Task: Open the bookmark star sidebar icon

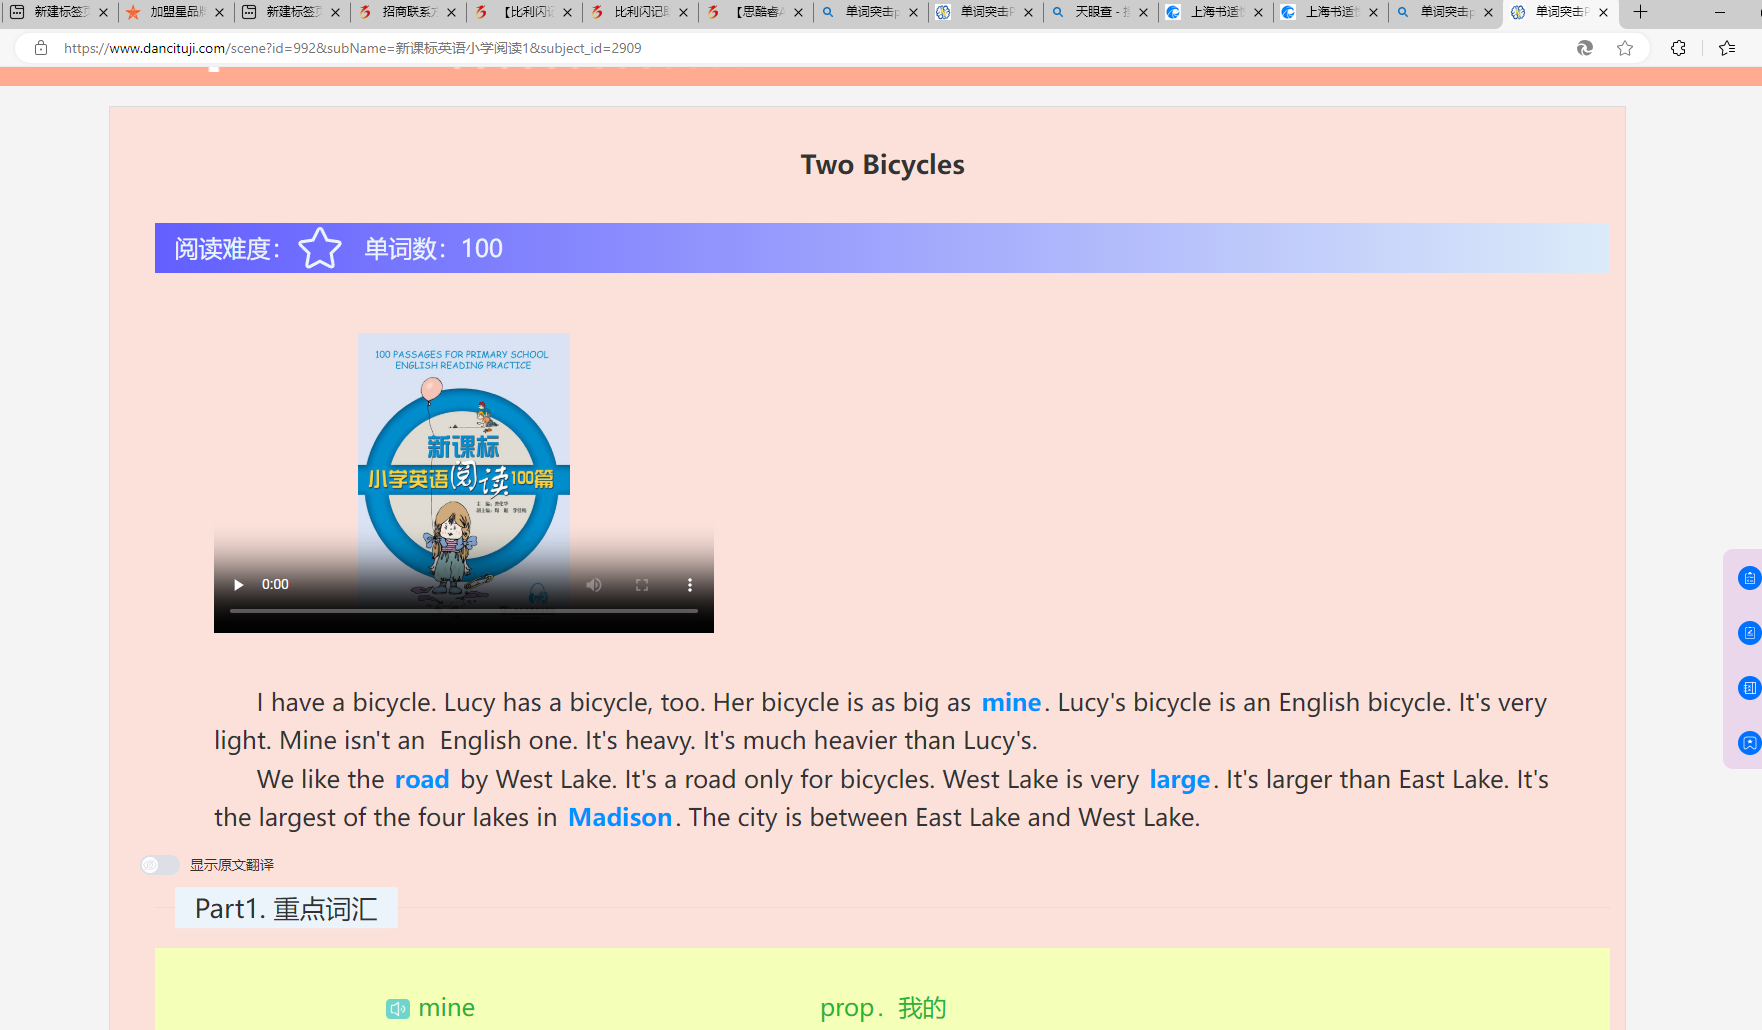Action: point(1749,743)
